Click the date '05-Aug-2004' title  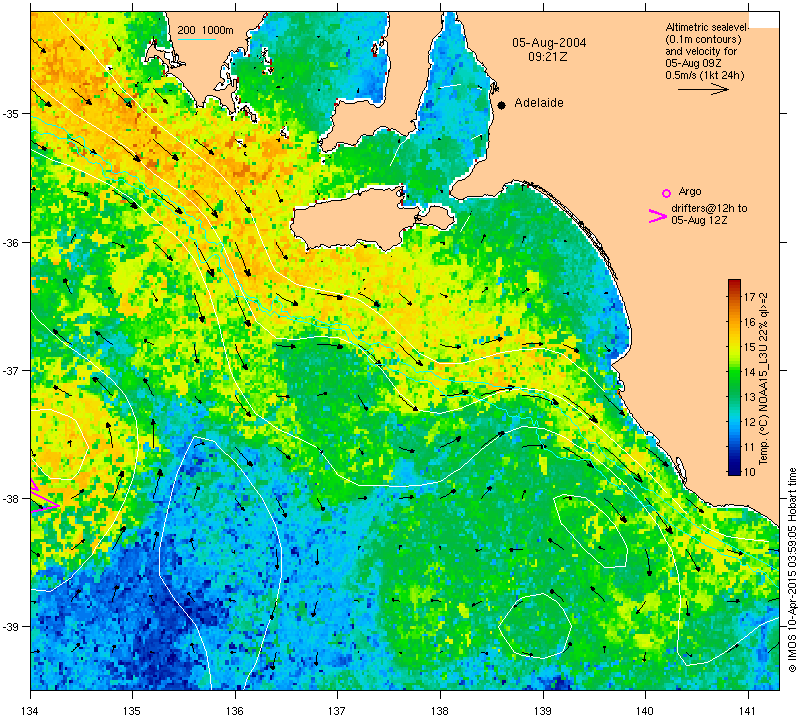click(549, 43)
